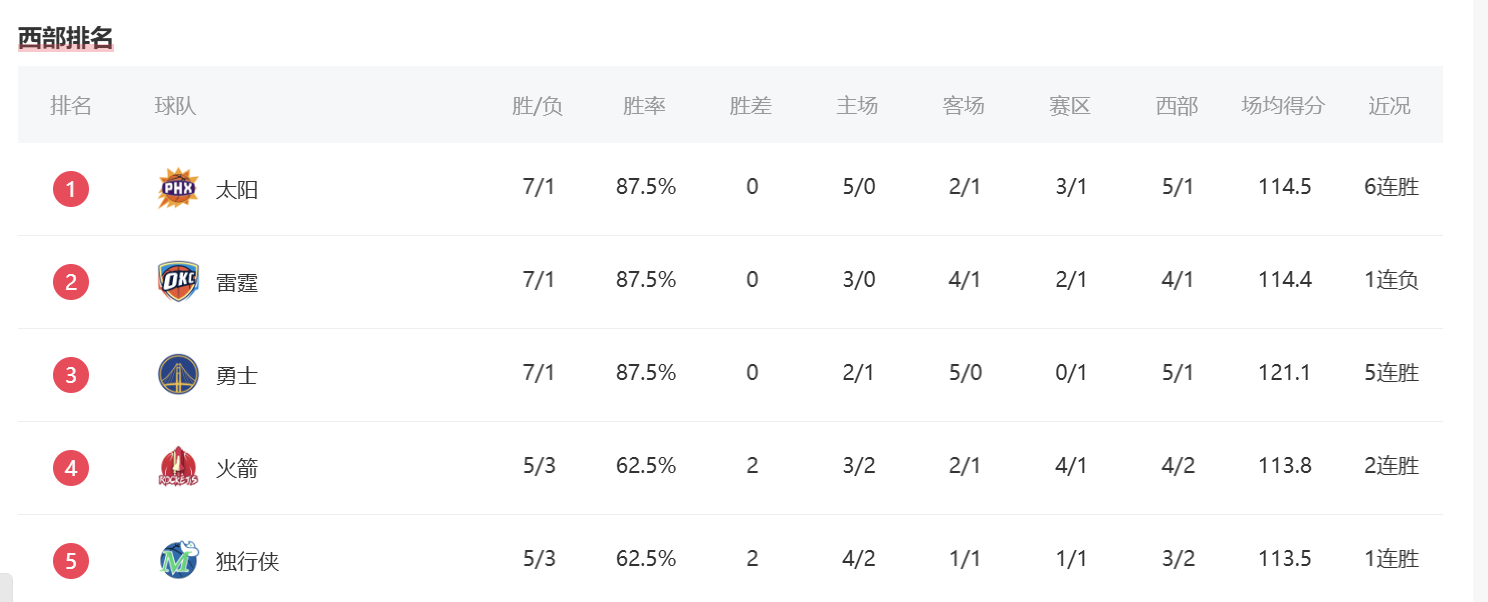
Task: Open the 雷霆 team name link
Action: [237, 282]
